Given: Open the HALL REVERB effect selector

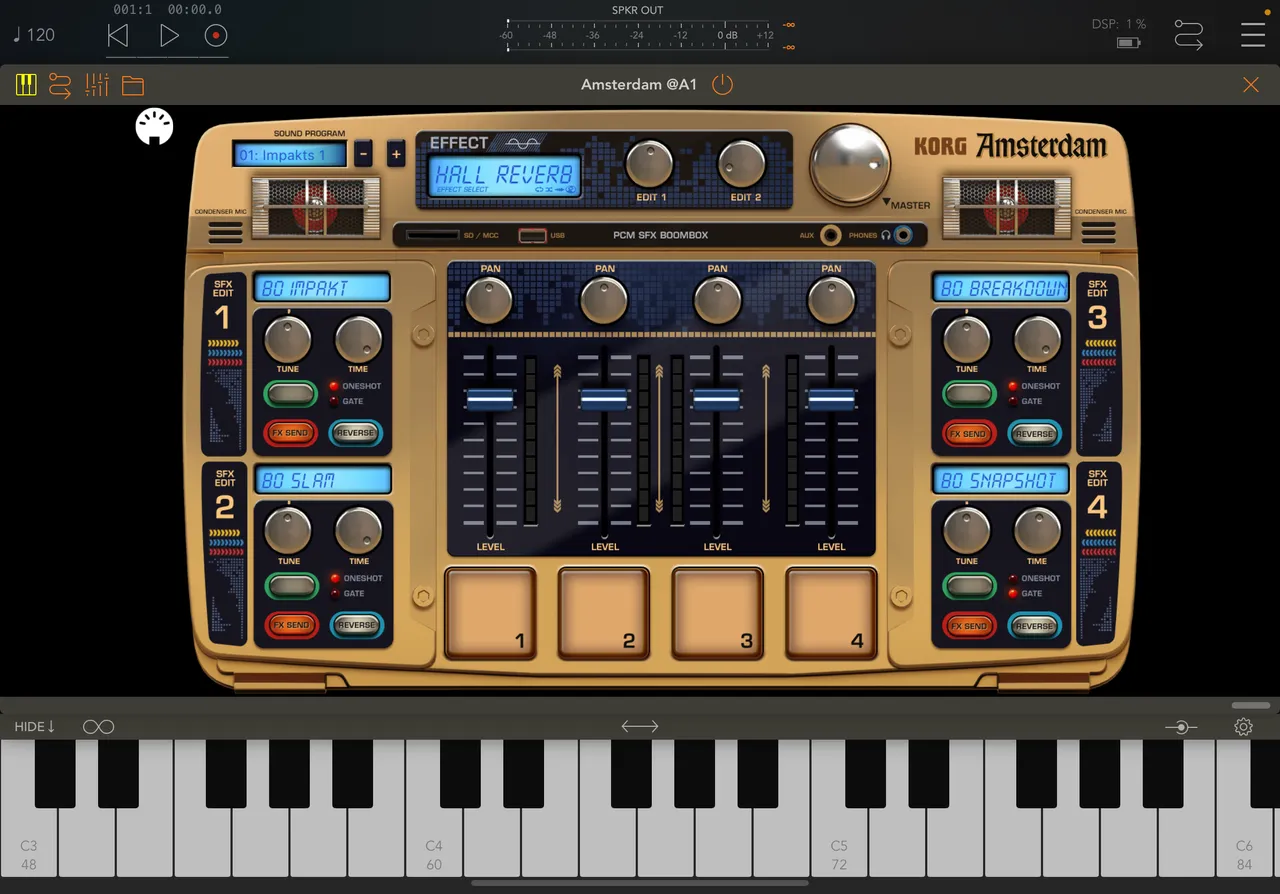Looking at the screenshot, I should (x=505, y=176).
